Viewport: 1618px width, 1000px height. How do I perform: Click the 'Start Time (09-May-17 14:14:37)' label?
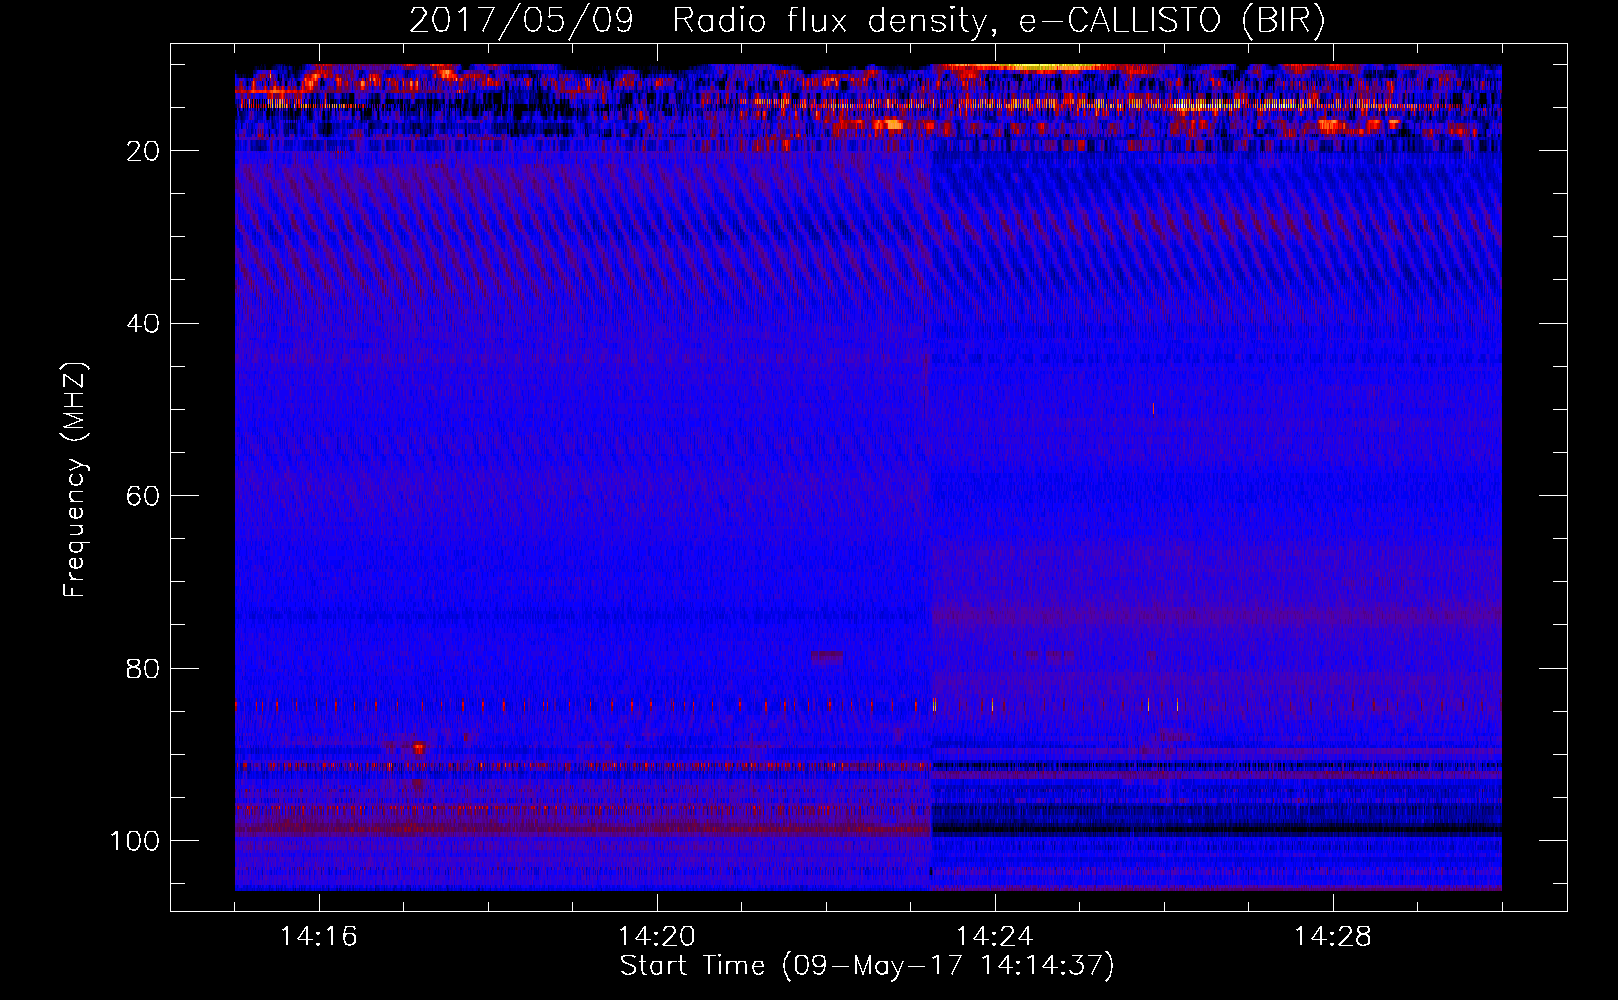click(x=867, y=966)
